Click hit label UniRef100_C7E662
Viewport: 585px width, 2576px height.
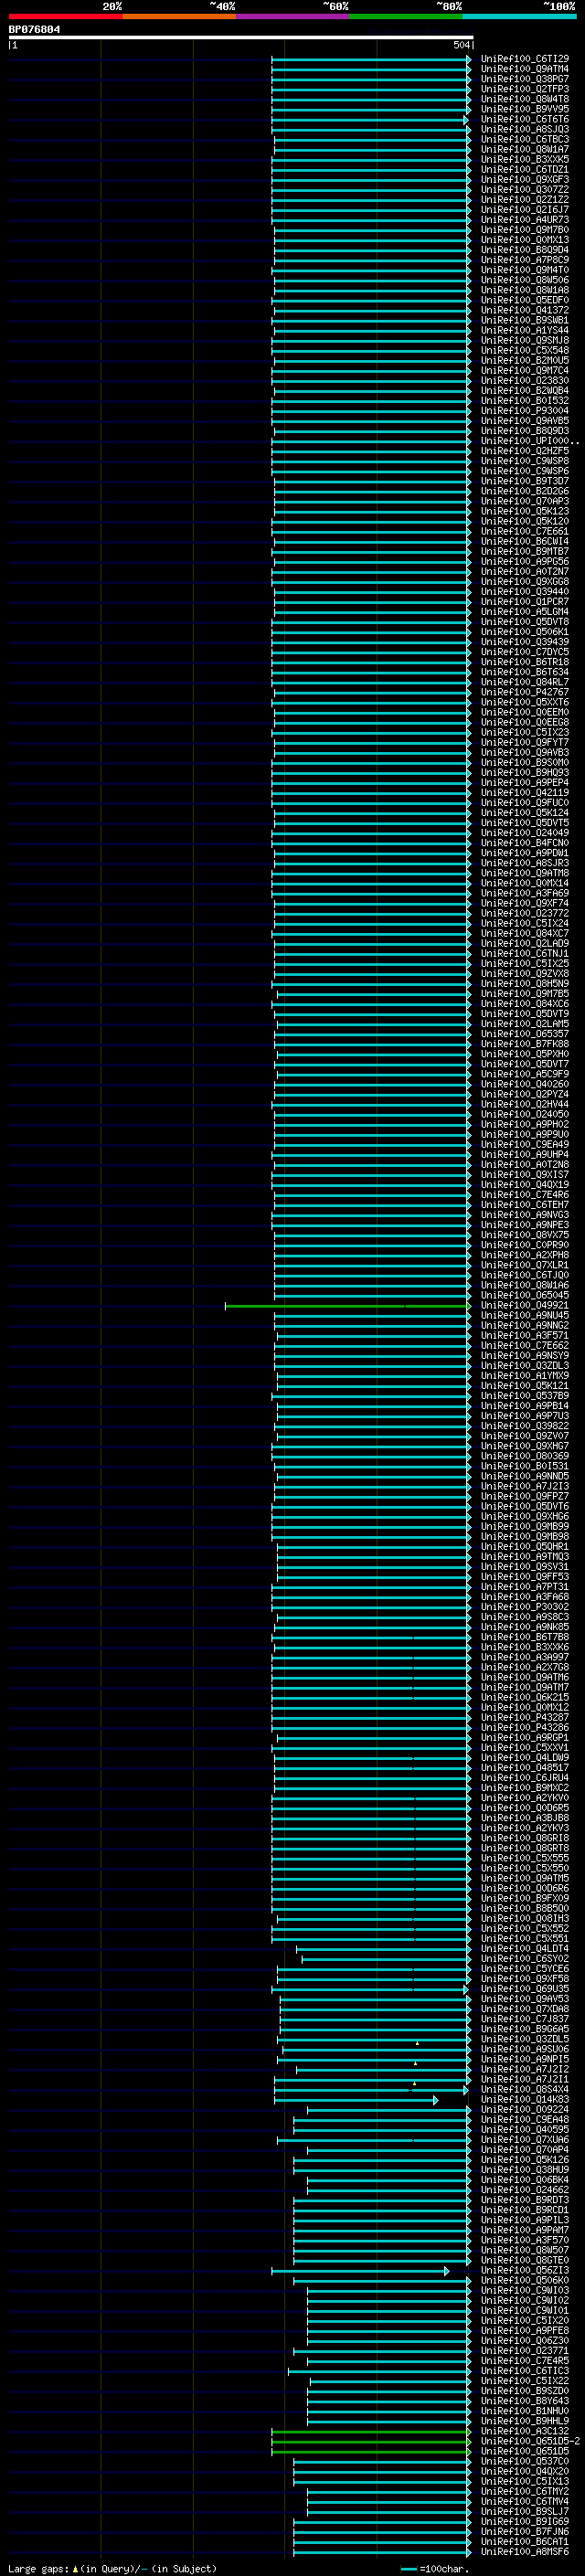pos(525,1345)
